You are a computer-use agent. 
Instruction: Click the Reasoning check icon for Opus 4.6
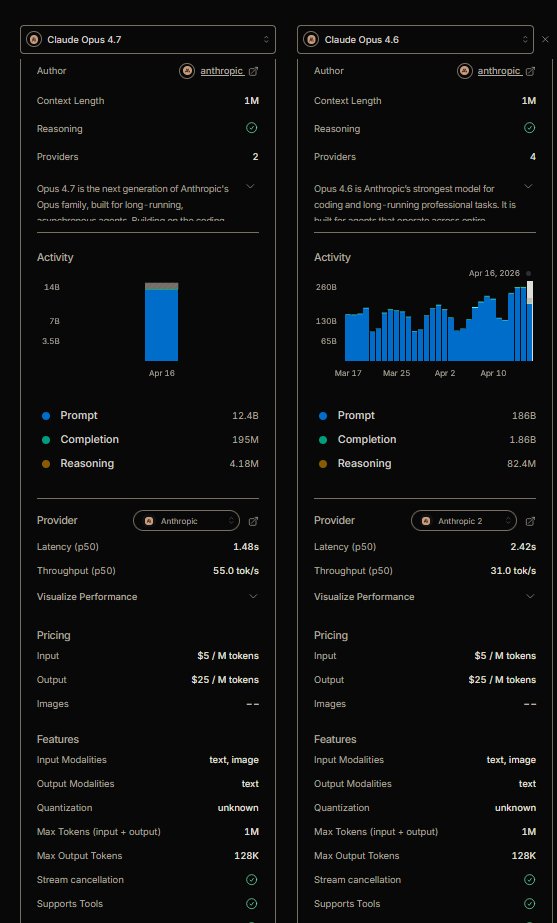529,128
